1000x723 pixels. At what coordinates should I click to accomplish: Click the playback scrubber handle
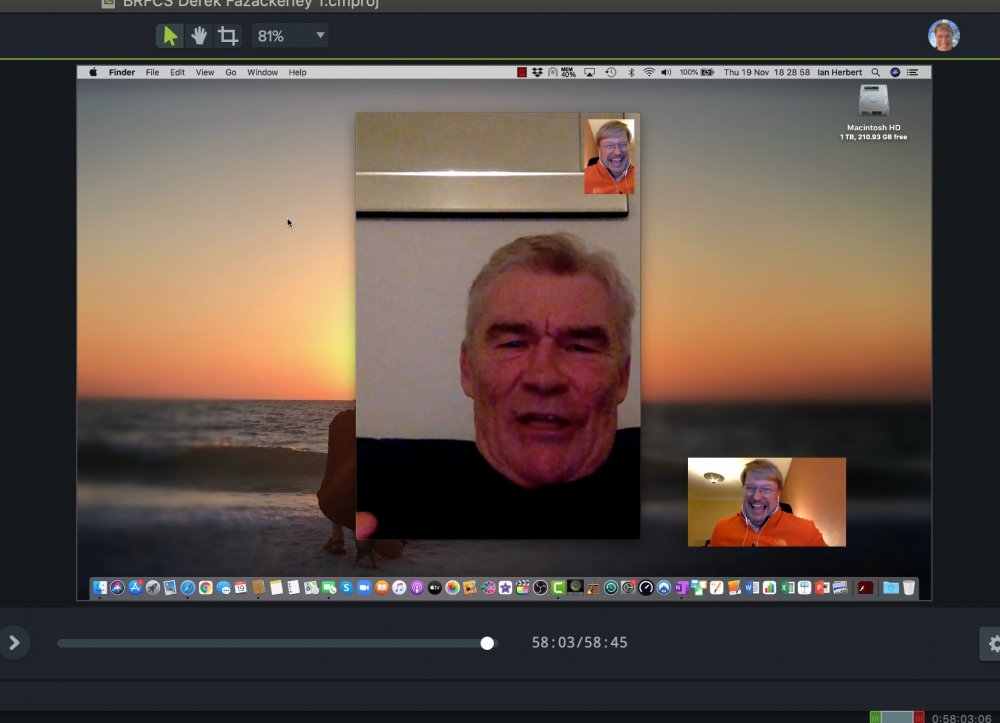pyautogui.click(x=487, y=643)
